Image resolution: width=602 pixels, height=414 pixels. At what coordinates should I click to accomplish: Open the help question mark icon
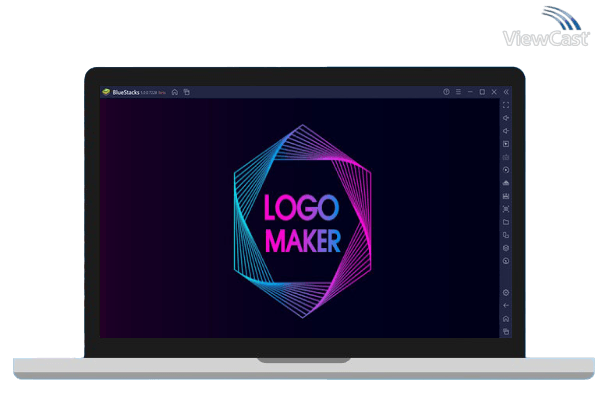pyautogui.click(x=446, y=92)
